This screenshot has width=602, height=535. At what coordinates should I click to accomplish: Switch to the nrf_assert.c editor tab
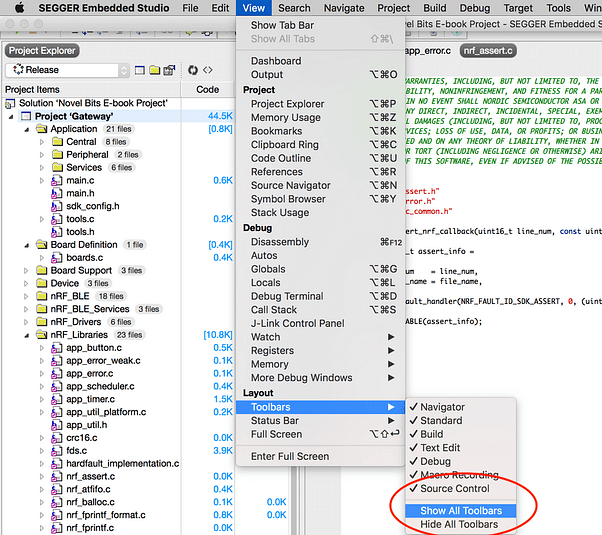coord(488,51)
